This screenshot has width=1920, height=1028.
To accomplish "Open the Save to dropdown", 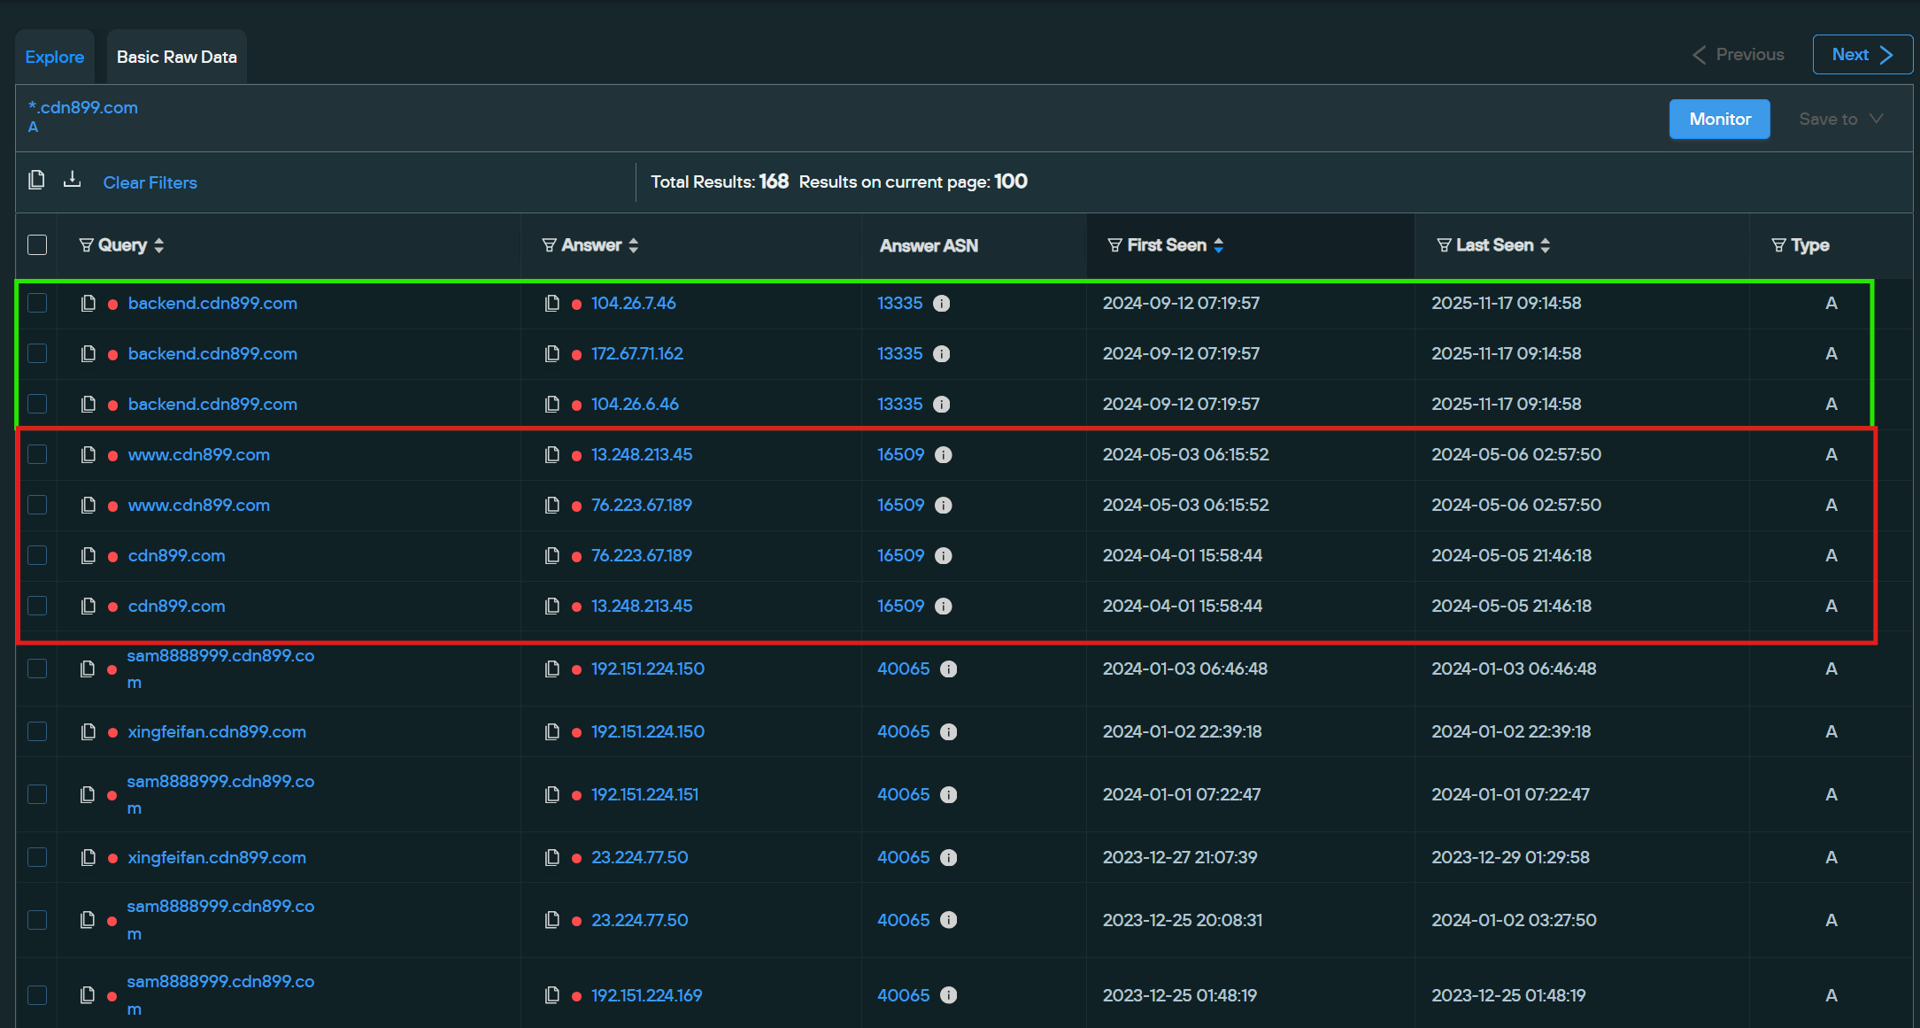I will tap(1840, 119).
